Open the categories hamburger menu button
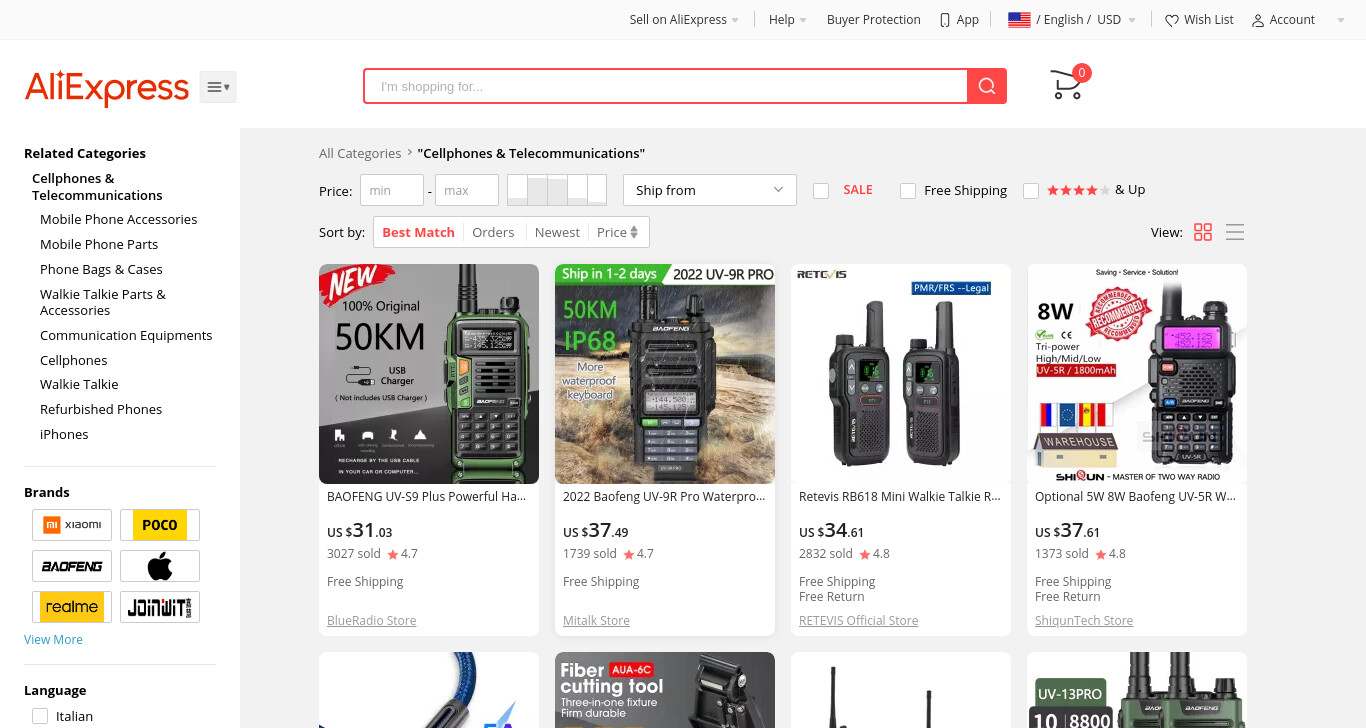The height and width of the screenshot is (728, 1366). [x=218, y=87]
